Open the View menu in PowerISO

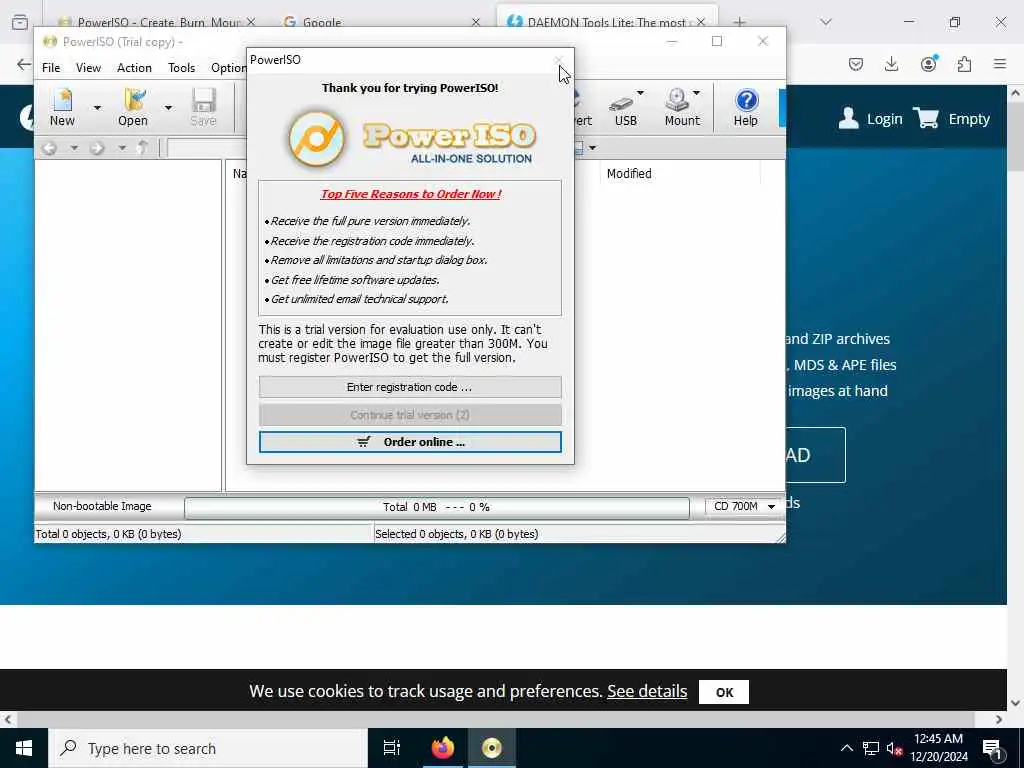click(88, 68)
